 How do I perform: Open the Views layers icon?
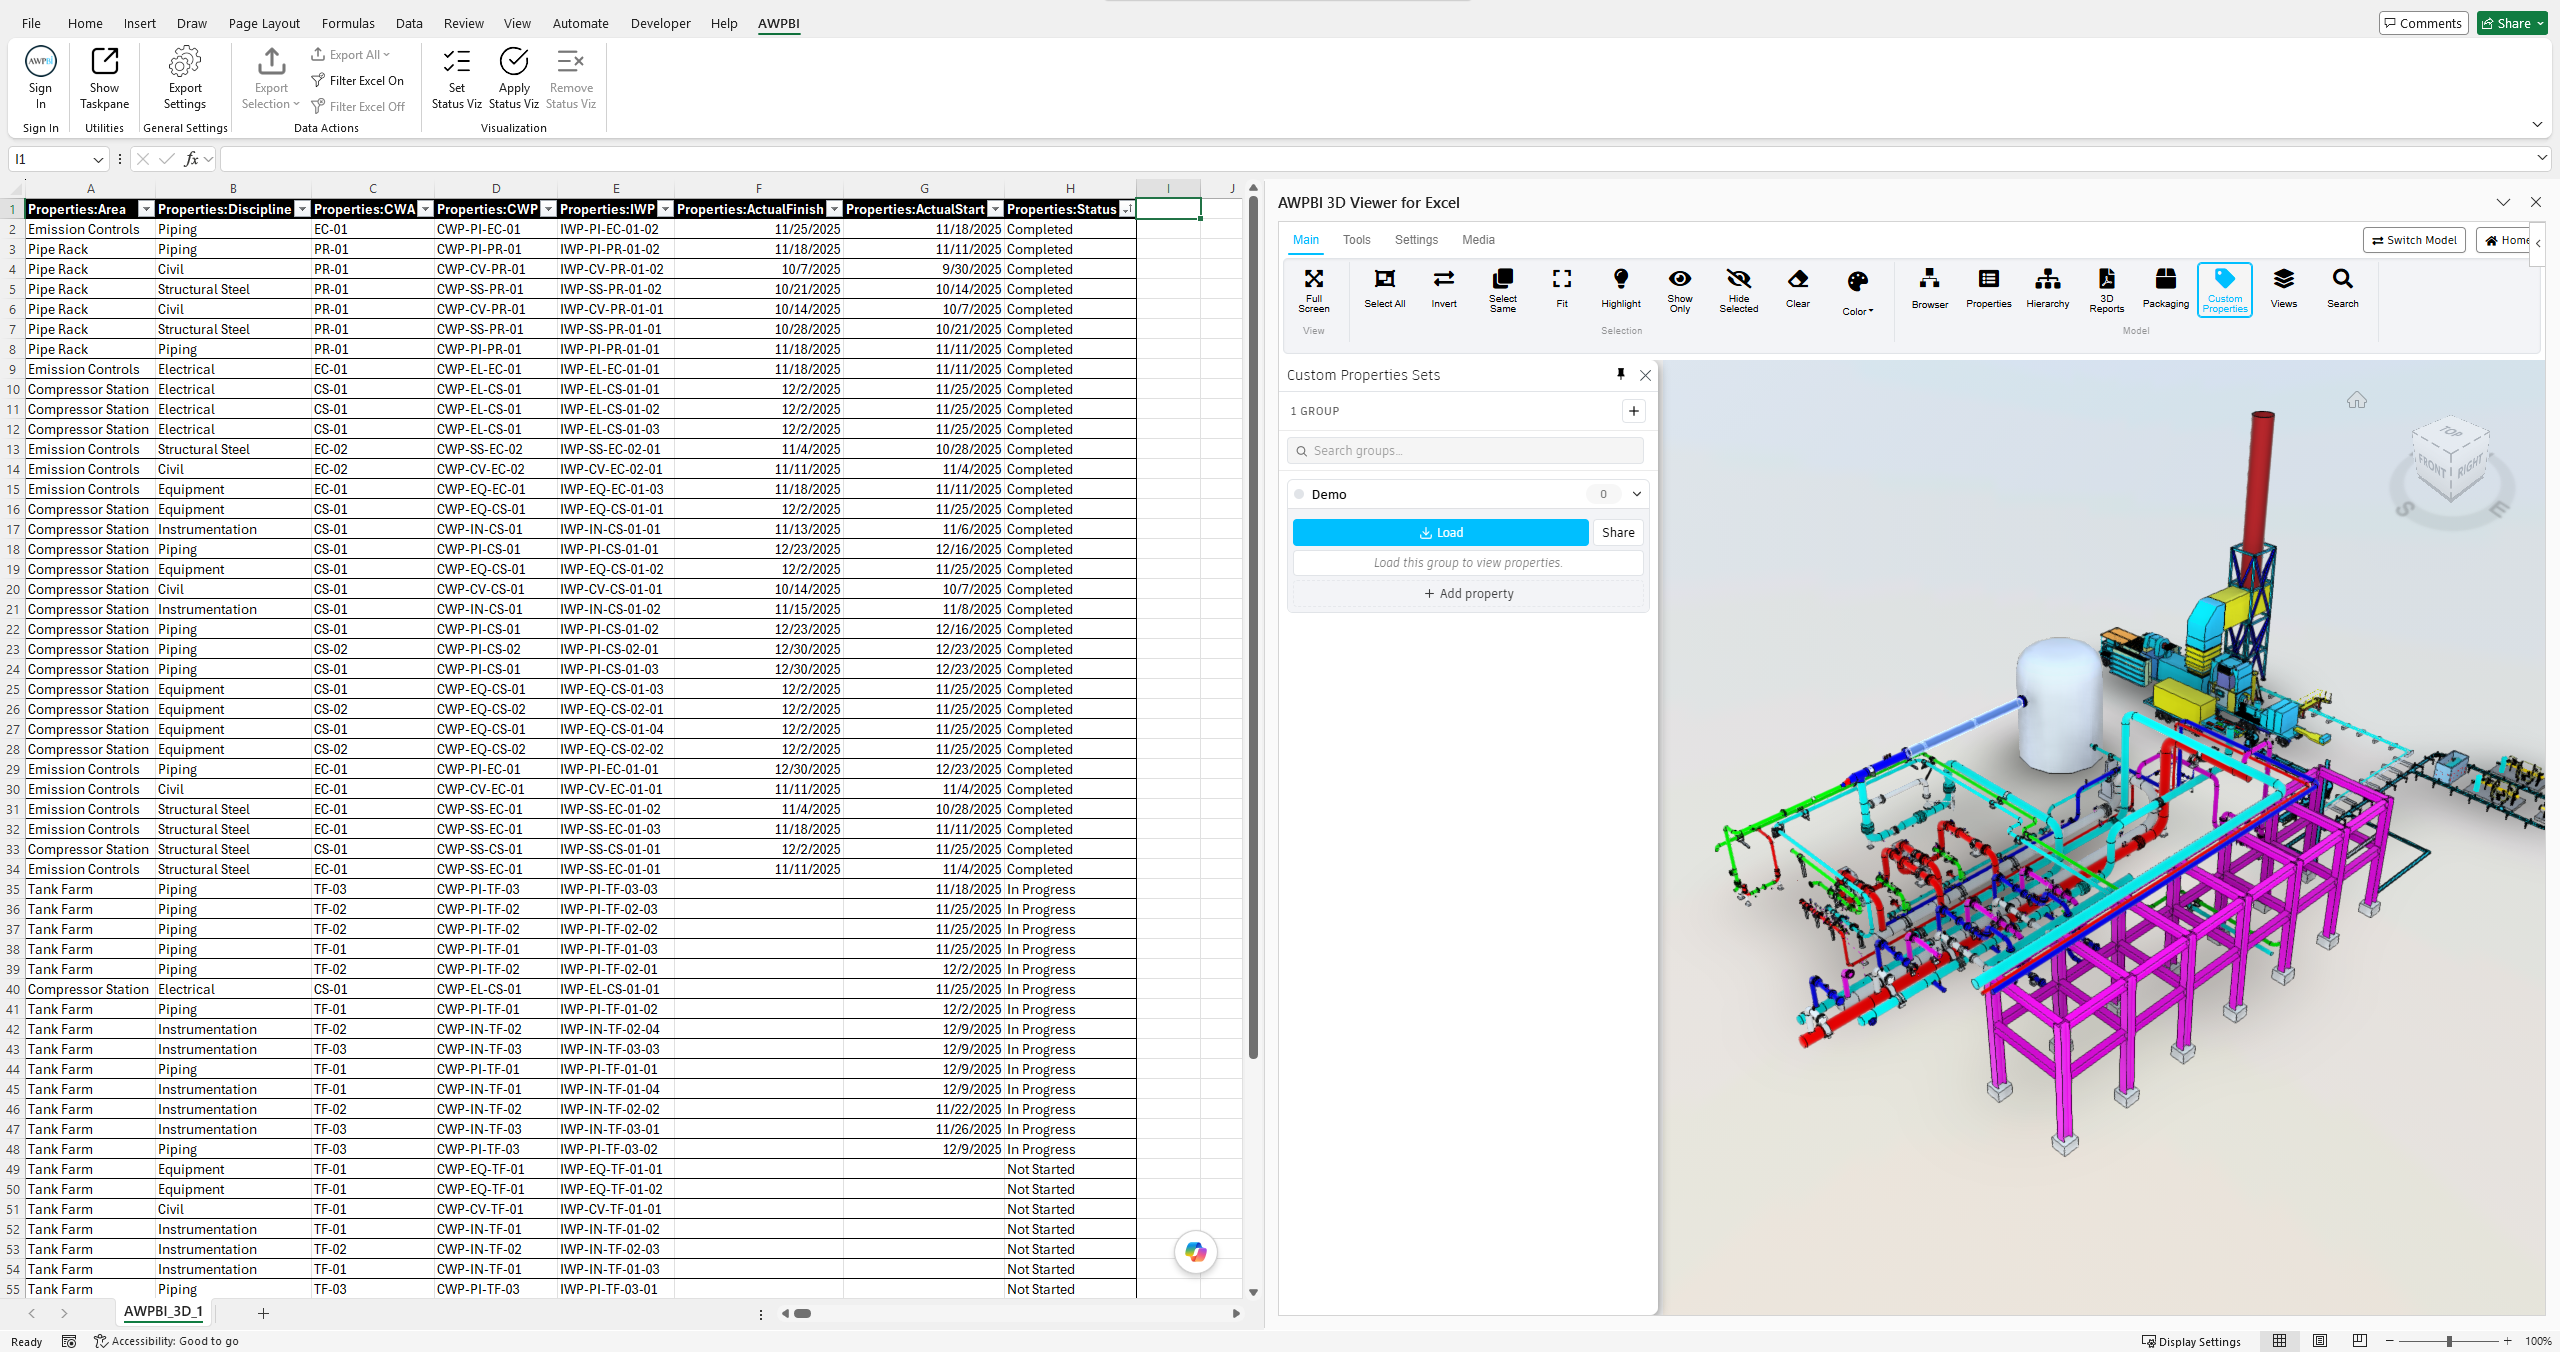[x=2284, y=279]
